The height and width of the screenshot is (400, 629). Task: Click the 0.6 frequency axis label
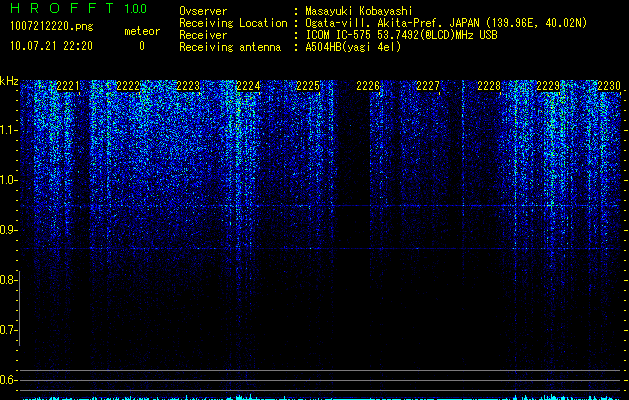click(x=8, y=380)
